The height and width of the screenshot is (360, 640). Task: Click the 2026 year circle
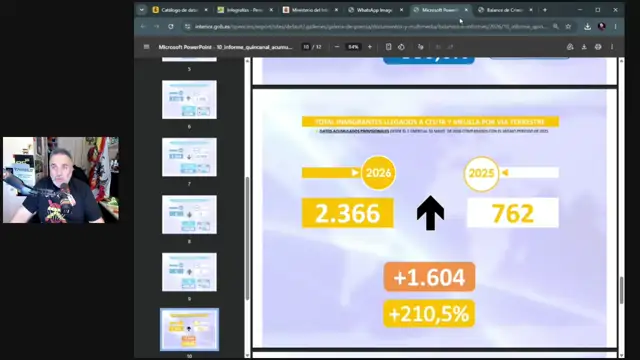coord(378,173)
